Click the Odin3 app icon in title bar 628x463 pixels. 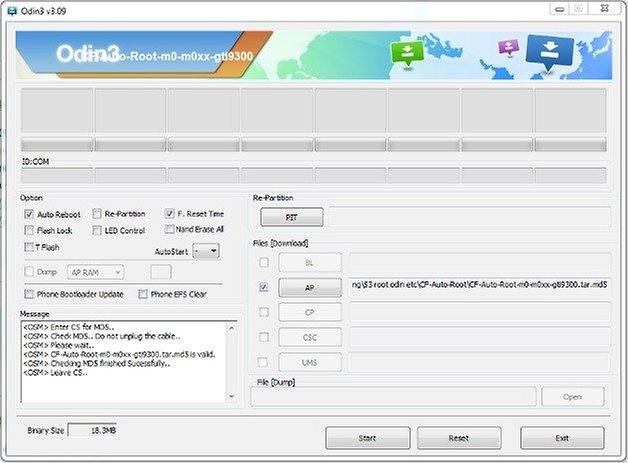[12, 10]
